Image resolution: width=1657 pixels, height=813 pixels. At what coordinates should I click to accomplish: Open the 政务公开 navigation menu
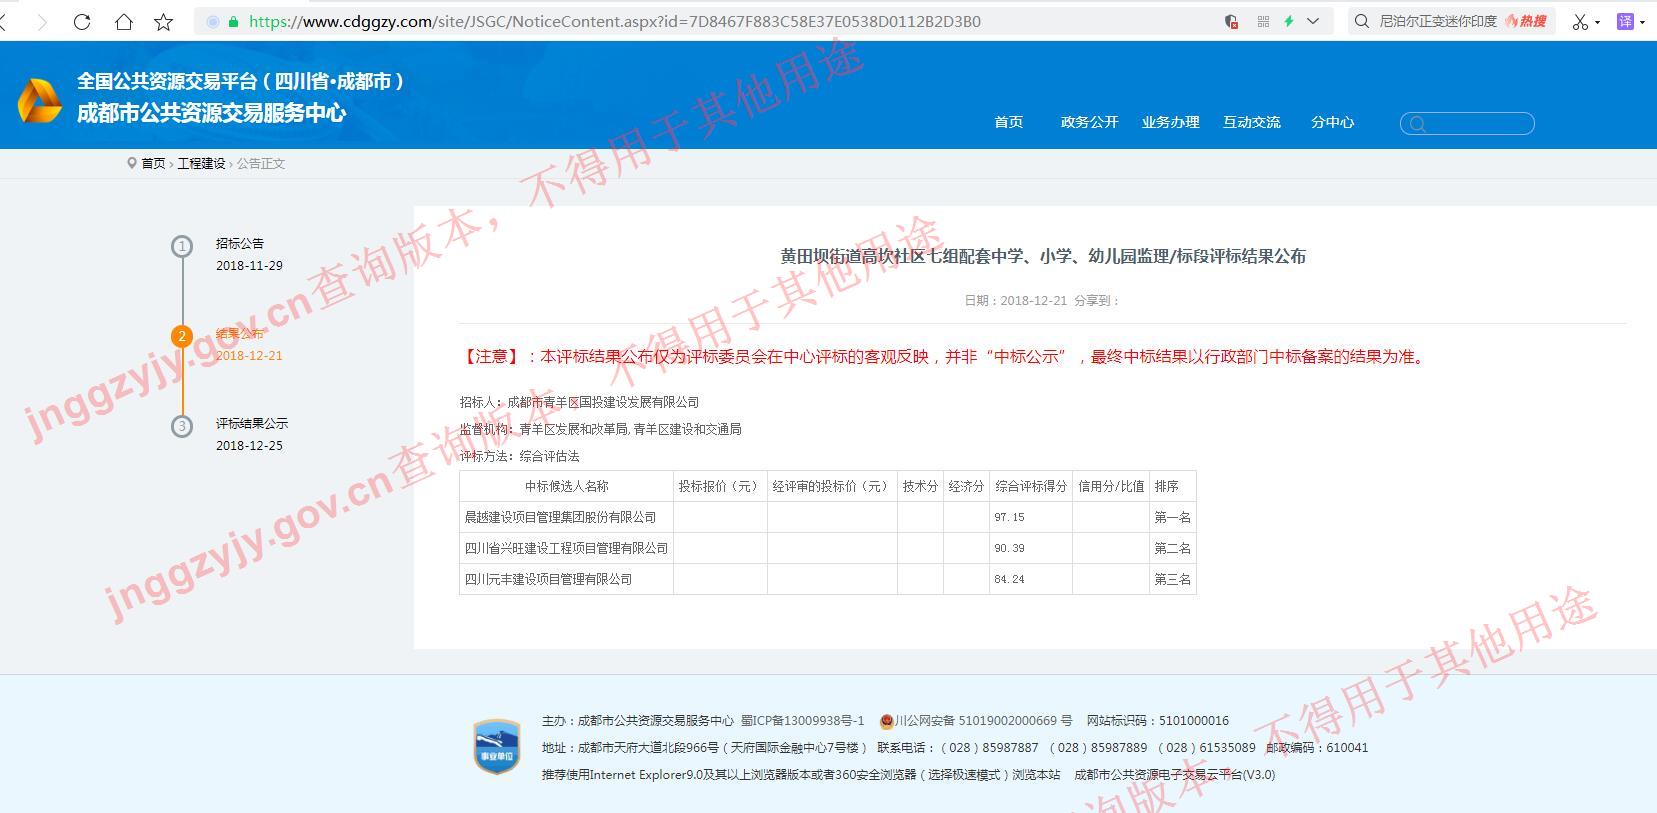click(1089, 122)
